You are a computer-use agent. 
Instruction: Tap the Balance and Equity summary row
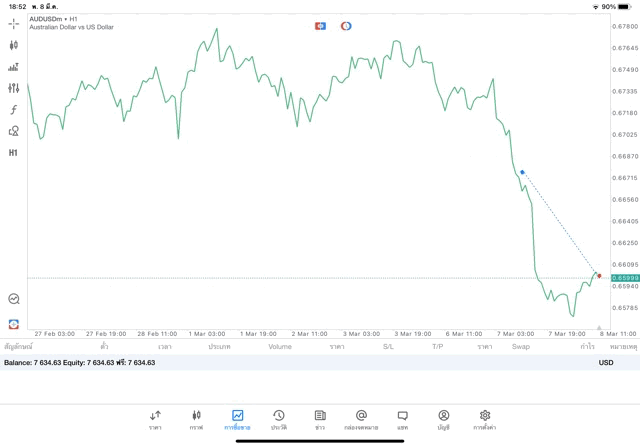pyautogui.click(x=80, y=363)
